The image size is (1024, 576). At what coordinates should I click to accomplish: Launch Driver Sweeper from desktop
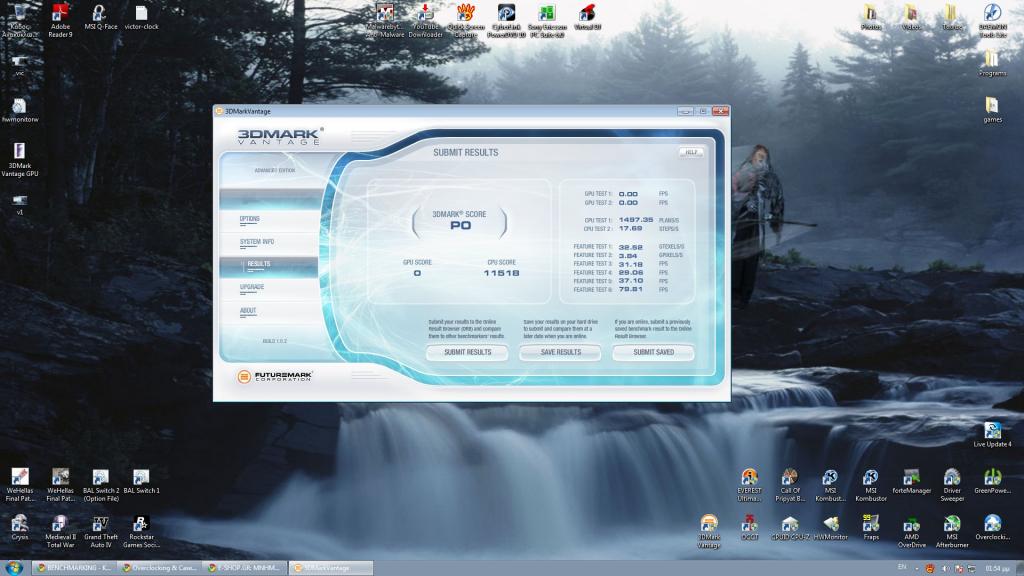click(952, 485)
